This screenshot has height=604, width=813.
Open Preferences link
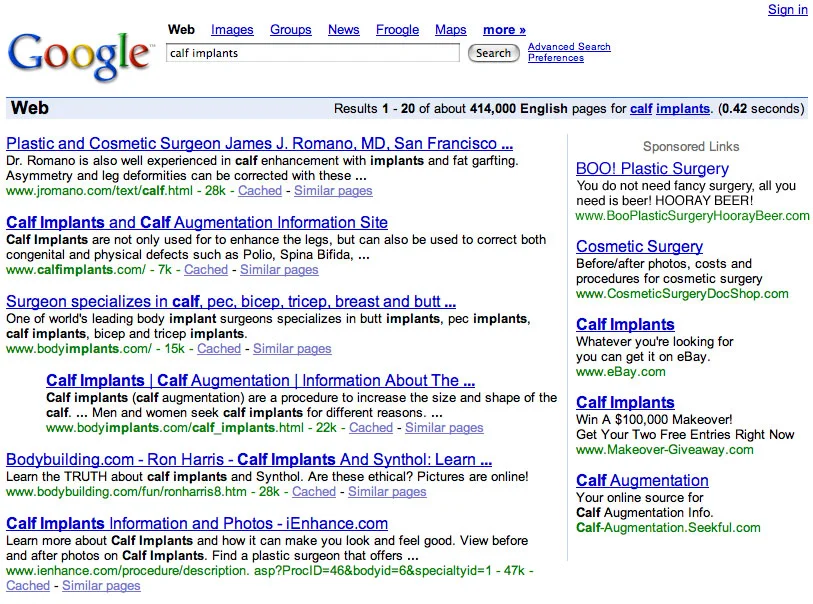click(556, 58)
